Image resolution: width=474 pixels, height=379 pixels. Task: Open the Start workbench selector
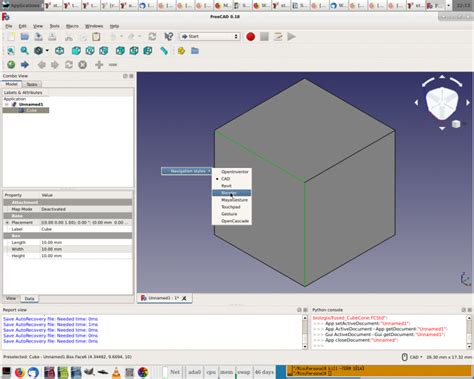click(x=210, y=36)
